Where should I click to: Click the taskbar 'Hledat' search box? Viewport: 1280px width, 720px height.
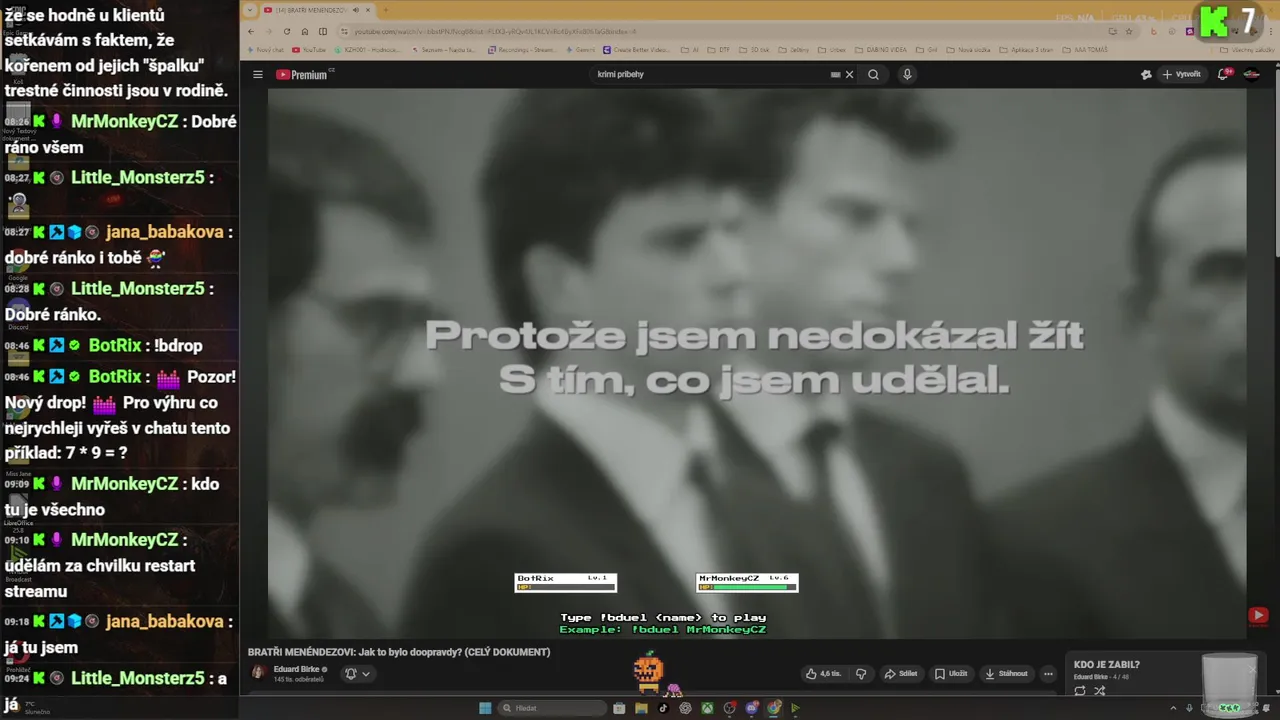click(x=553, y=708)
